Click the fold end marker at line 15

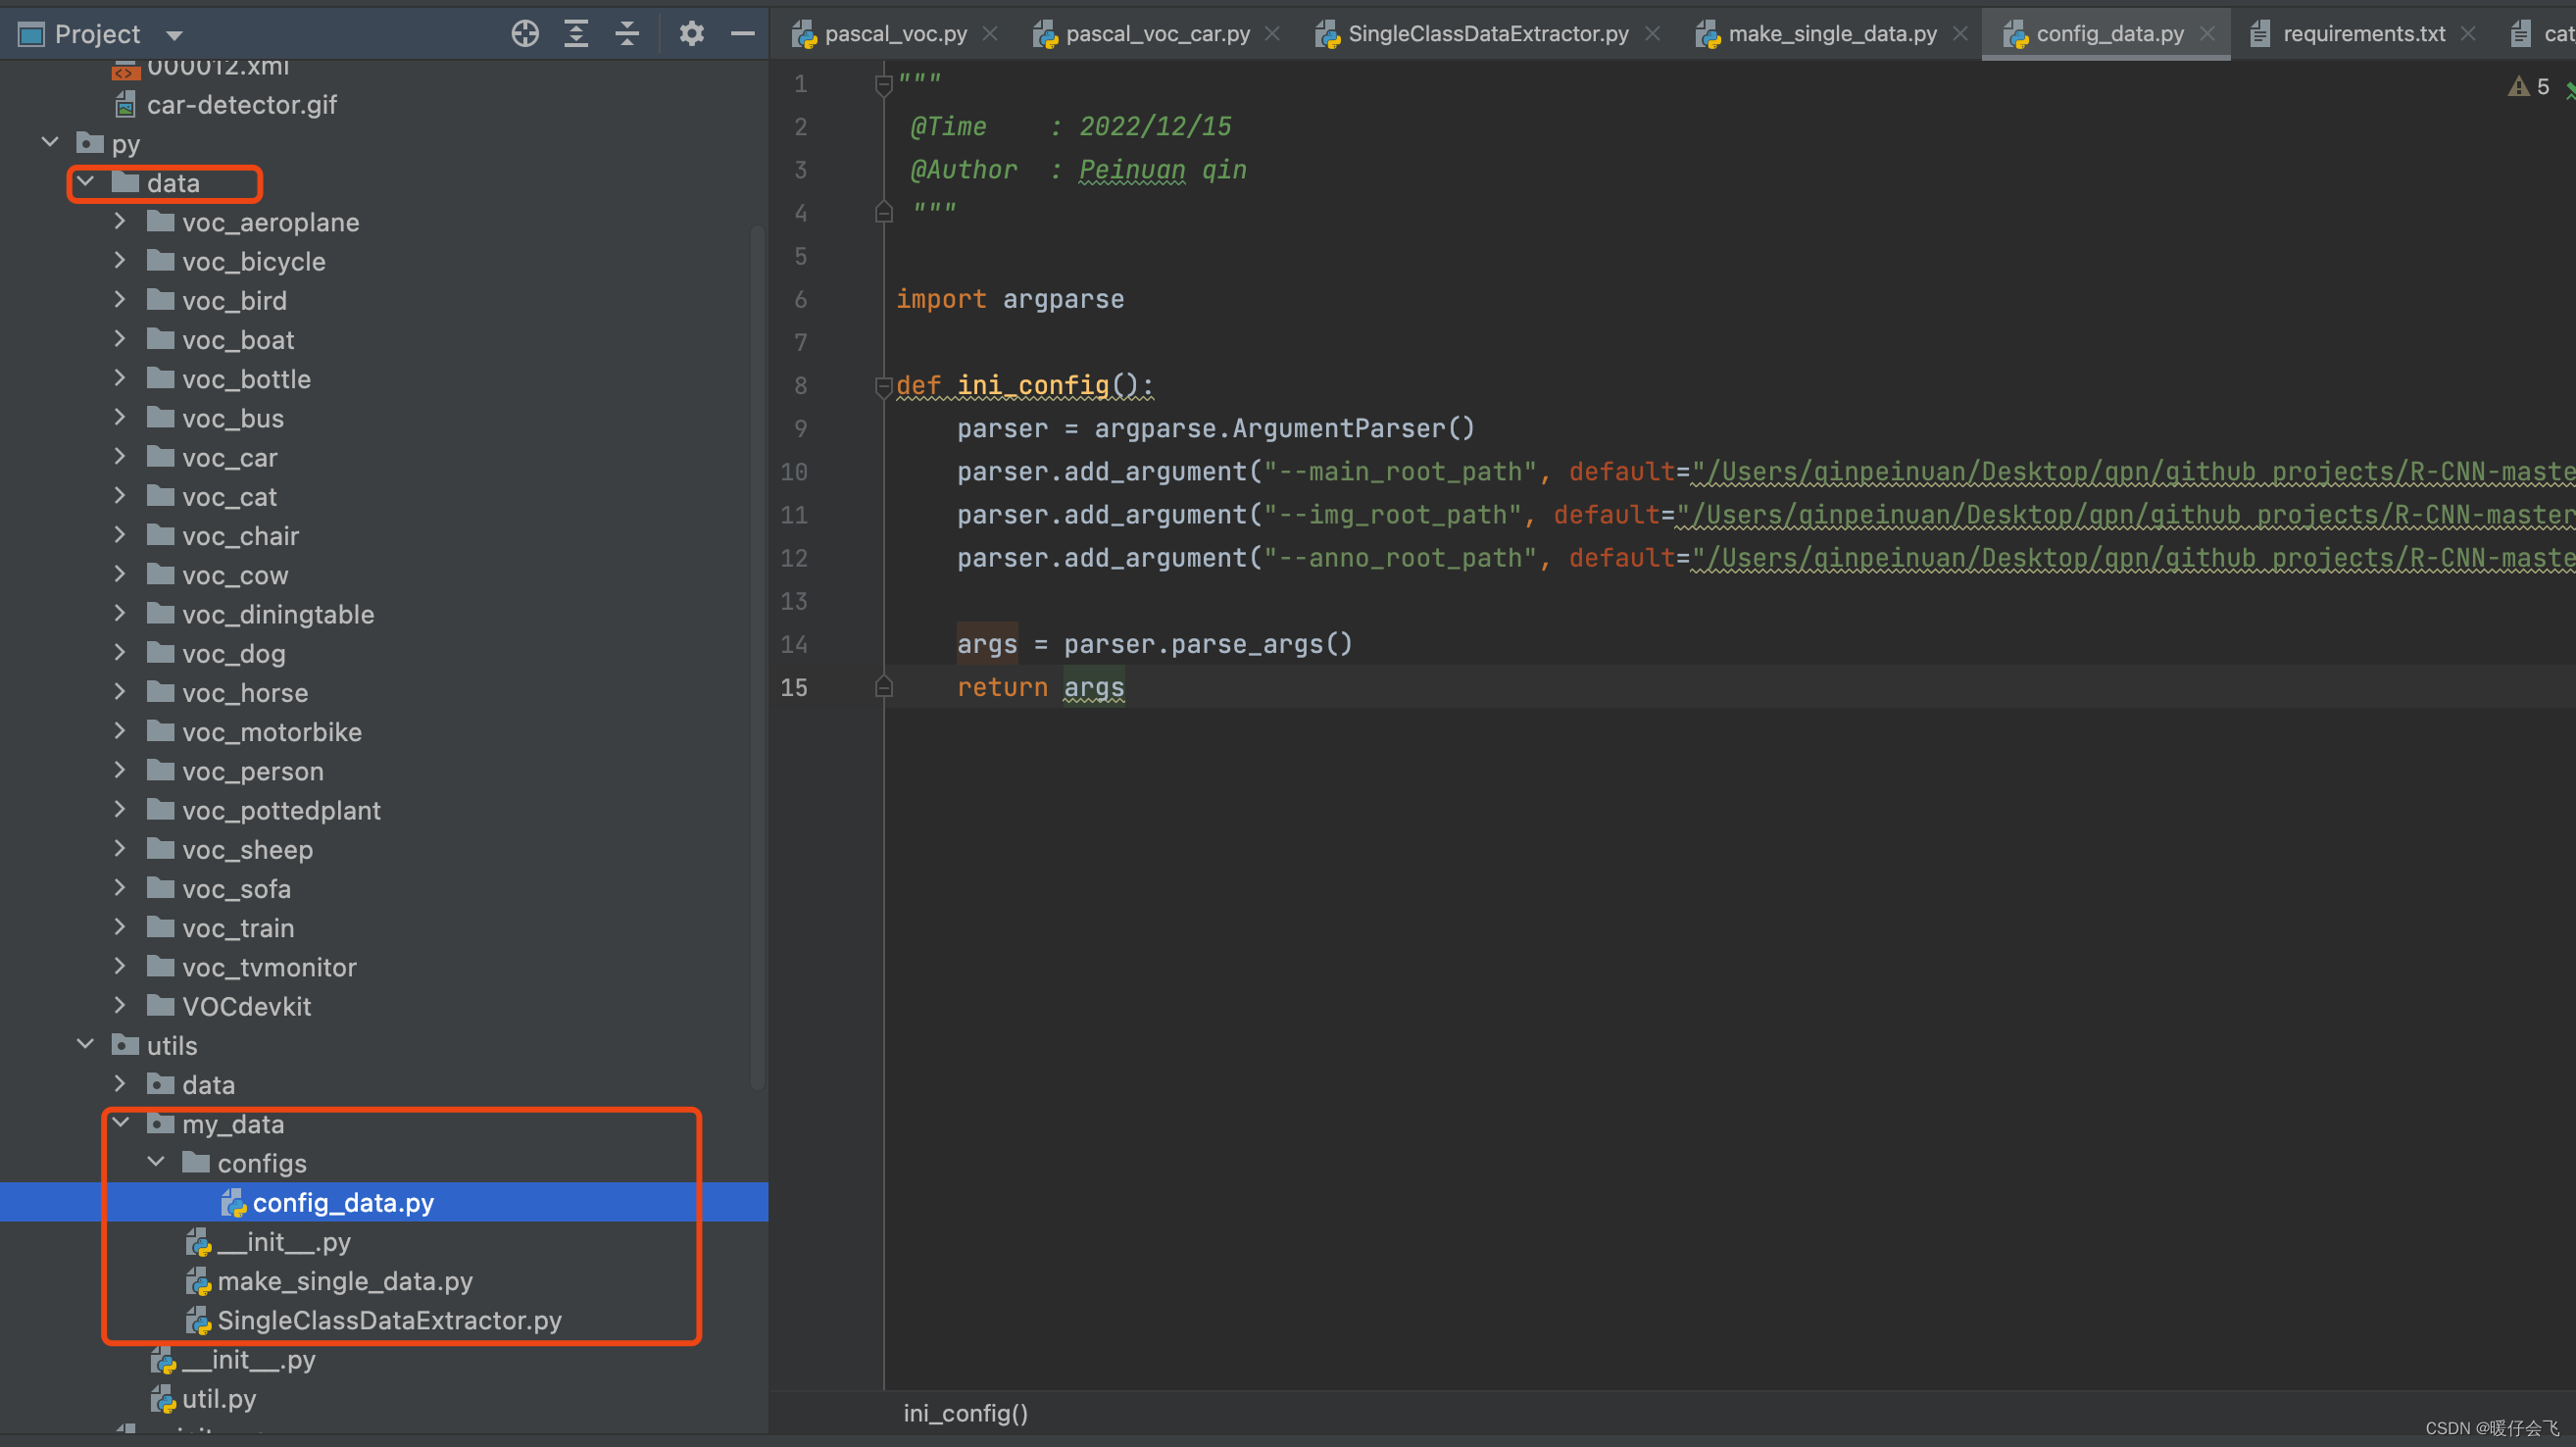click(883, 688)
